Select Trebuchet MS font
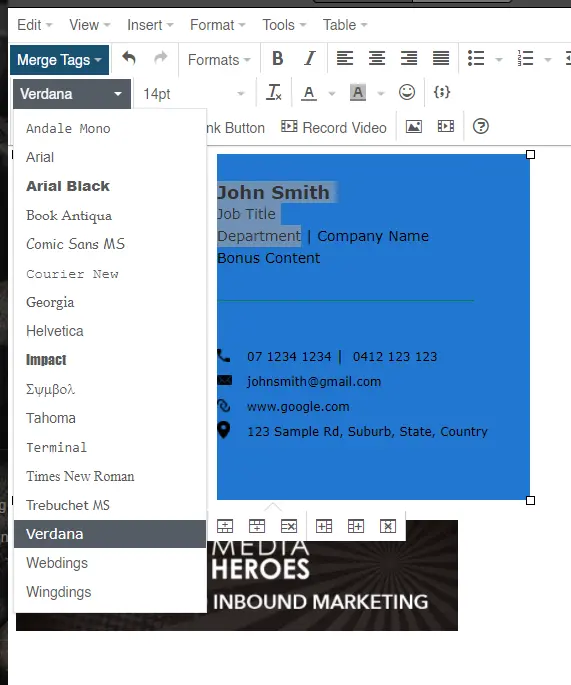571x685 pixels. (x=110, y=505)
